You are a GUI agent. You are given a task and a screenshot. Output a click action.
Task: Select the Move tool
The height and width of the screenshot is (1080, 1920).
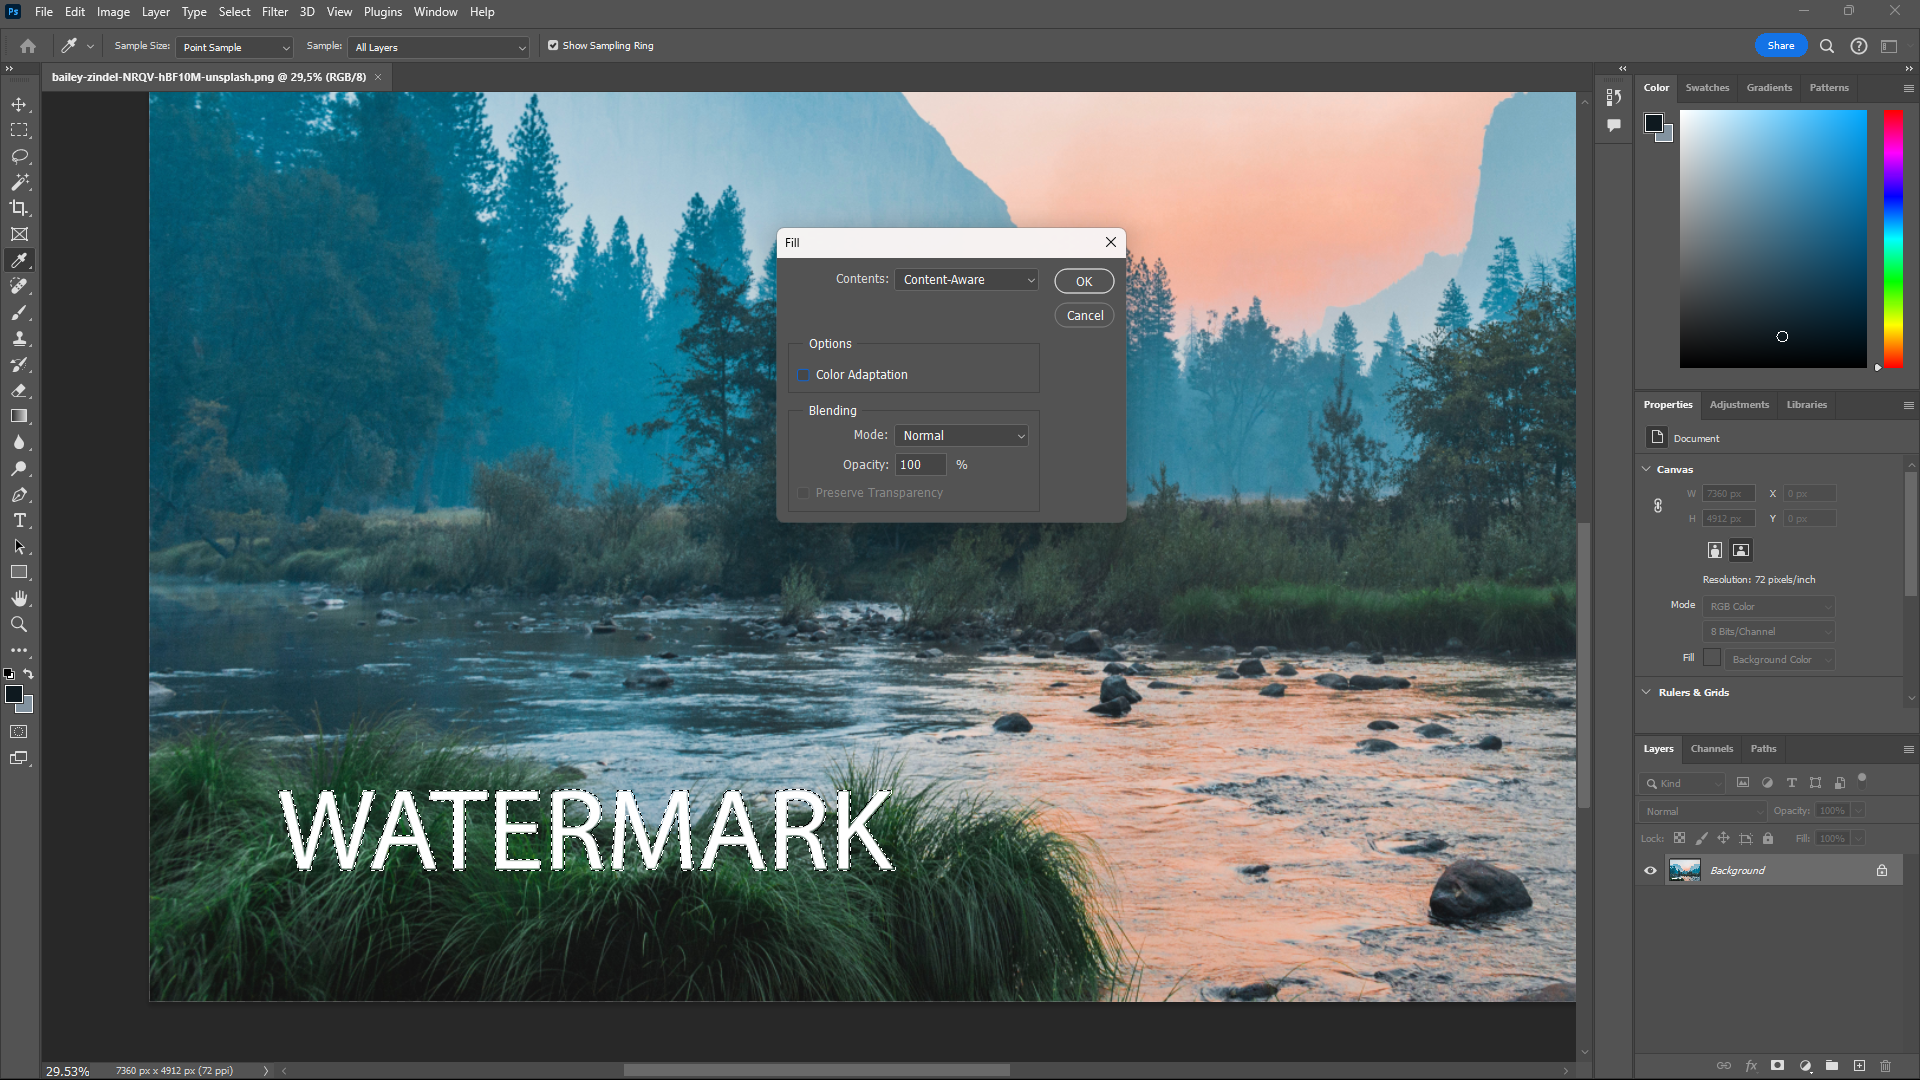click(19, 103)
